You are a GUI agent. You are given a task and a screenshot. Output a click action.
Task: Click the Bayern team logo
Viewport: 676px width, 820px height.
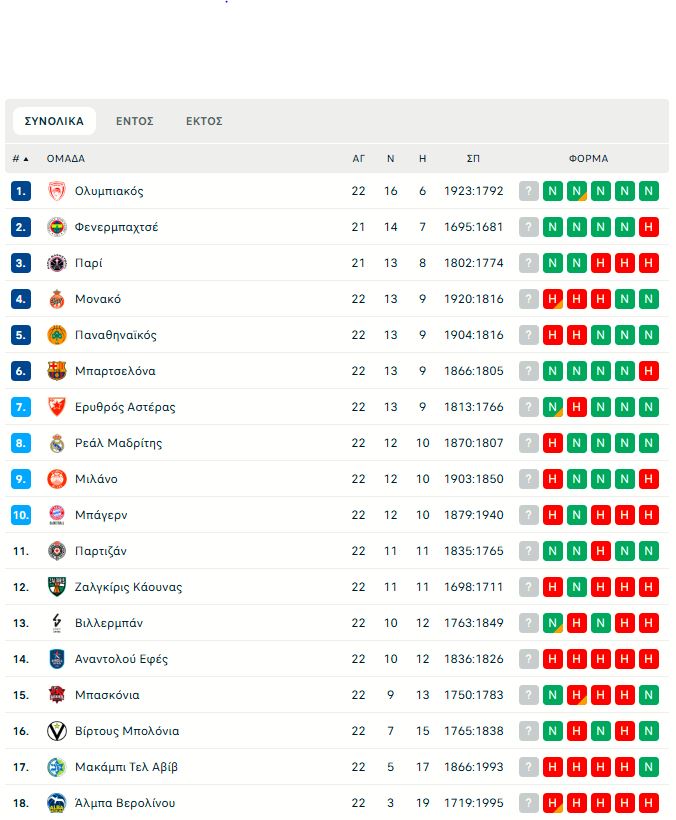(56, 515)
